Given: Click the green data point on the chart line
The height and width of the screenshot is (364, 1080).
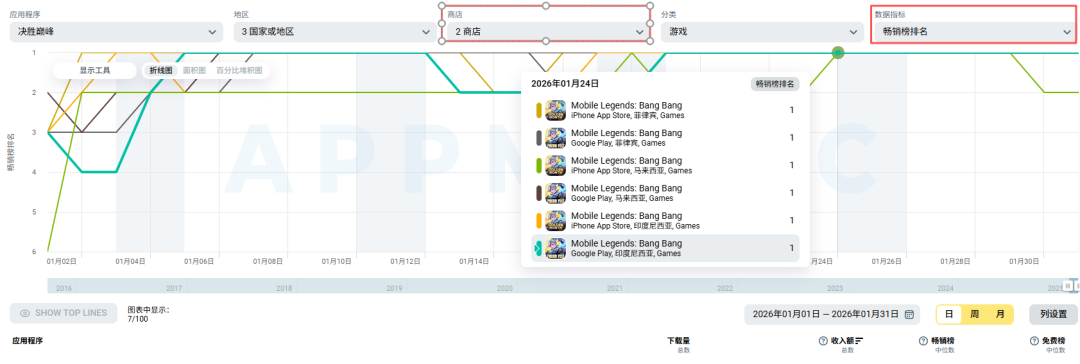Looking at the screenshot, I should [838, 52].
